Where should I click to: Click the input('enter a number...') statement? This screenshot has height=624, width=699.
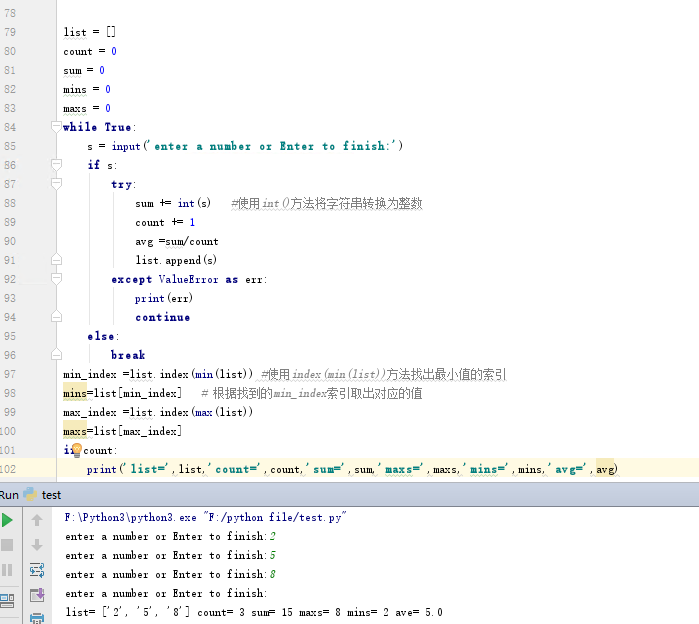(x=245, y=146)
